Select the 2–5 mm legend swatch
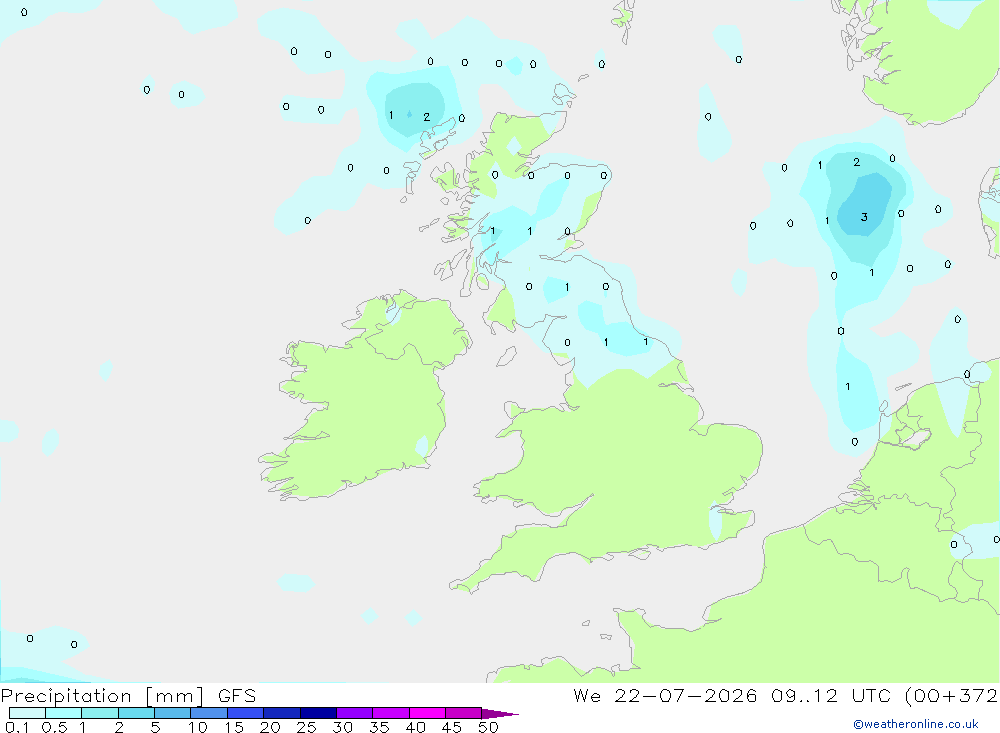1000x733 pixels. tap(136, 713)
